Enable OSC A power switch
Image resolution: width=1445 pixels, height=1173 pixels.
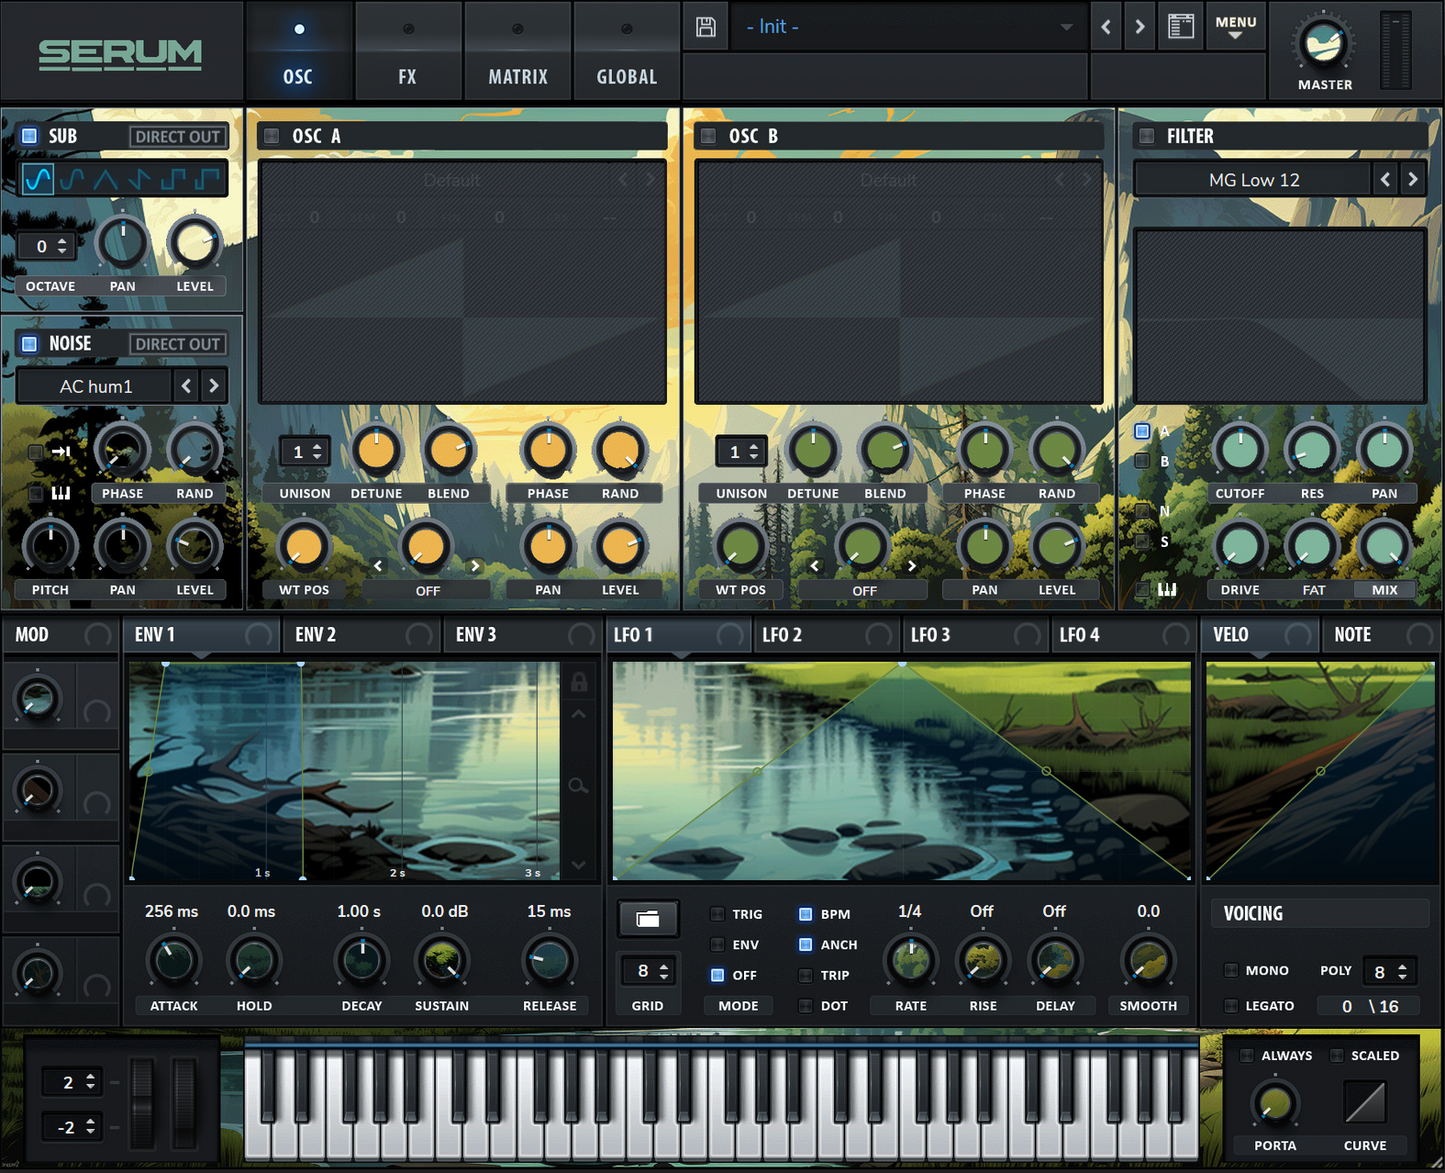(270, 136)
